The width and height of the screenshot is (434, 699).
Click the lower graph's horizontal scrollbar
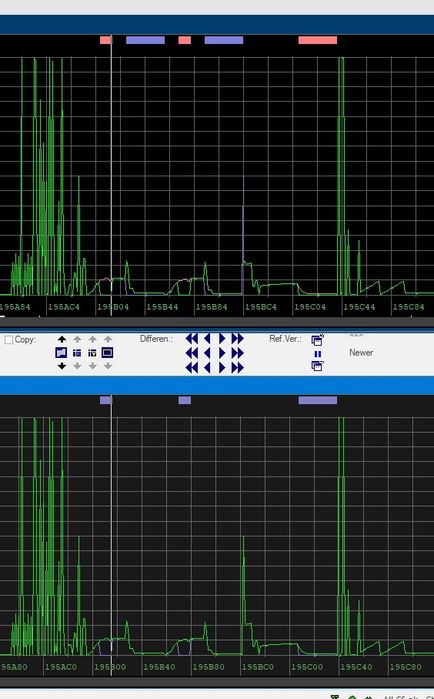click(217, 682)
